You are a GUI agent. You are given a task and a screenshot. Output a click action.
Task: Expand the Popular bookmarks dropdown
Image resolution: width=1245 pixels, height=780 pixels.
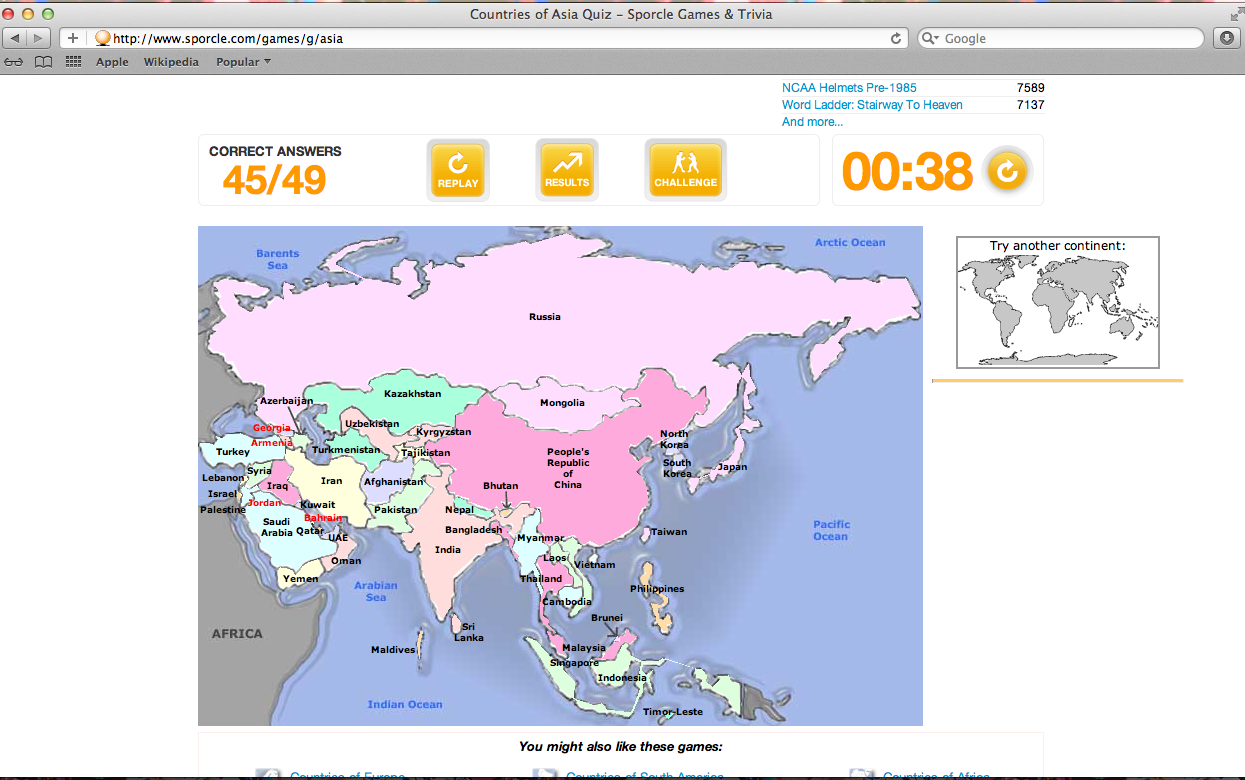pos(243,62)
